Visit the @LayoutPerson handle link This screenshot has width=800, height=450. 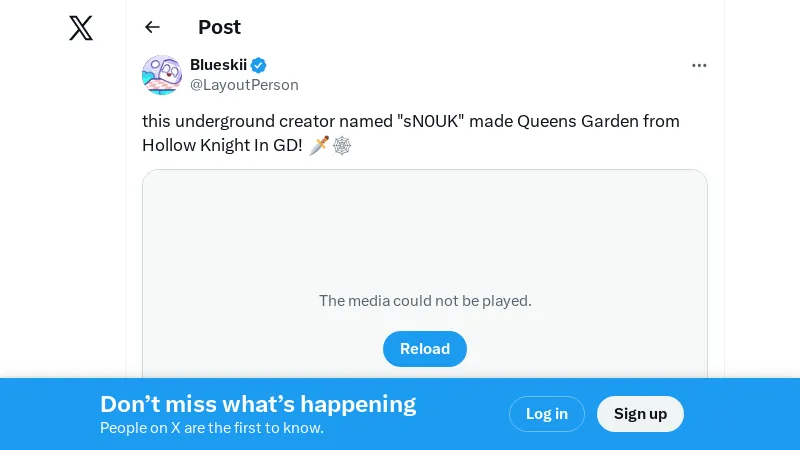tap(244, 85)
